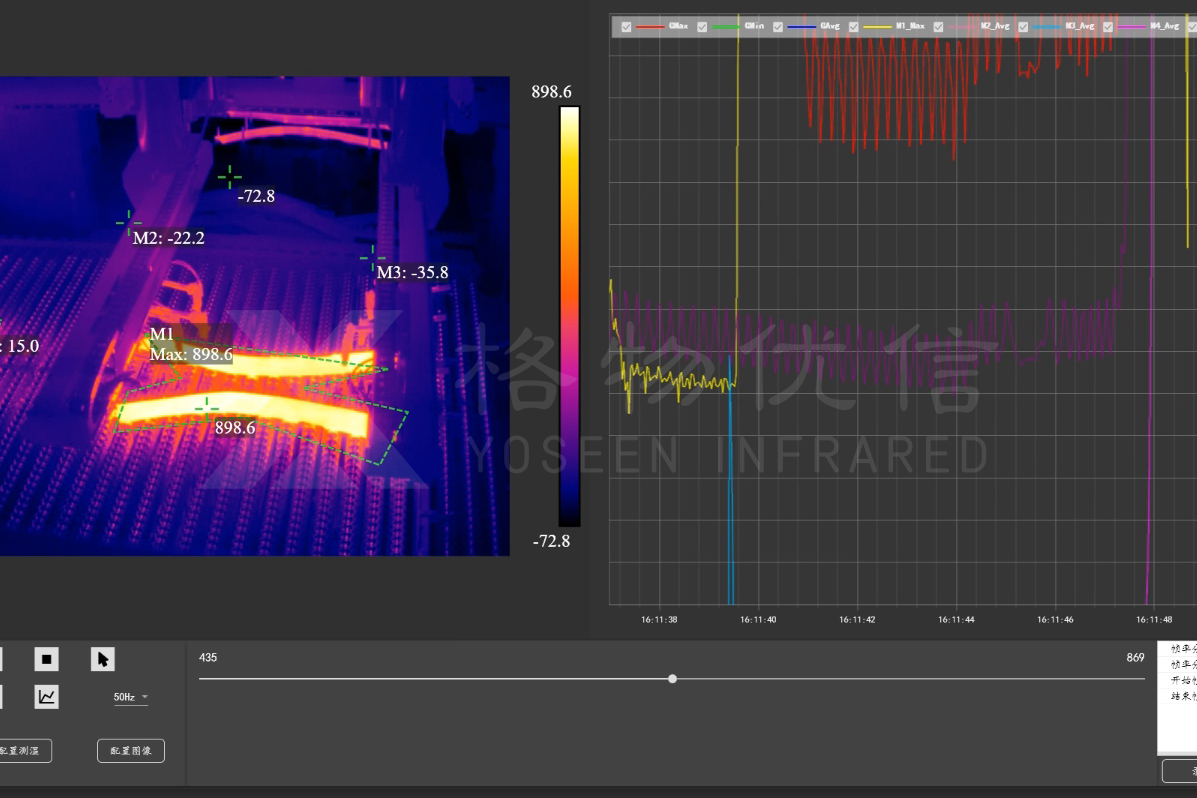Click the 配置测温 button

pos(22,750)
